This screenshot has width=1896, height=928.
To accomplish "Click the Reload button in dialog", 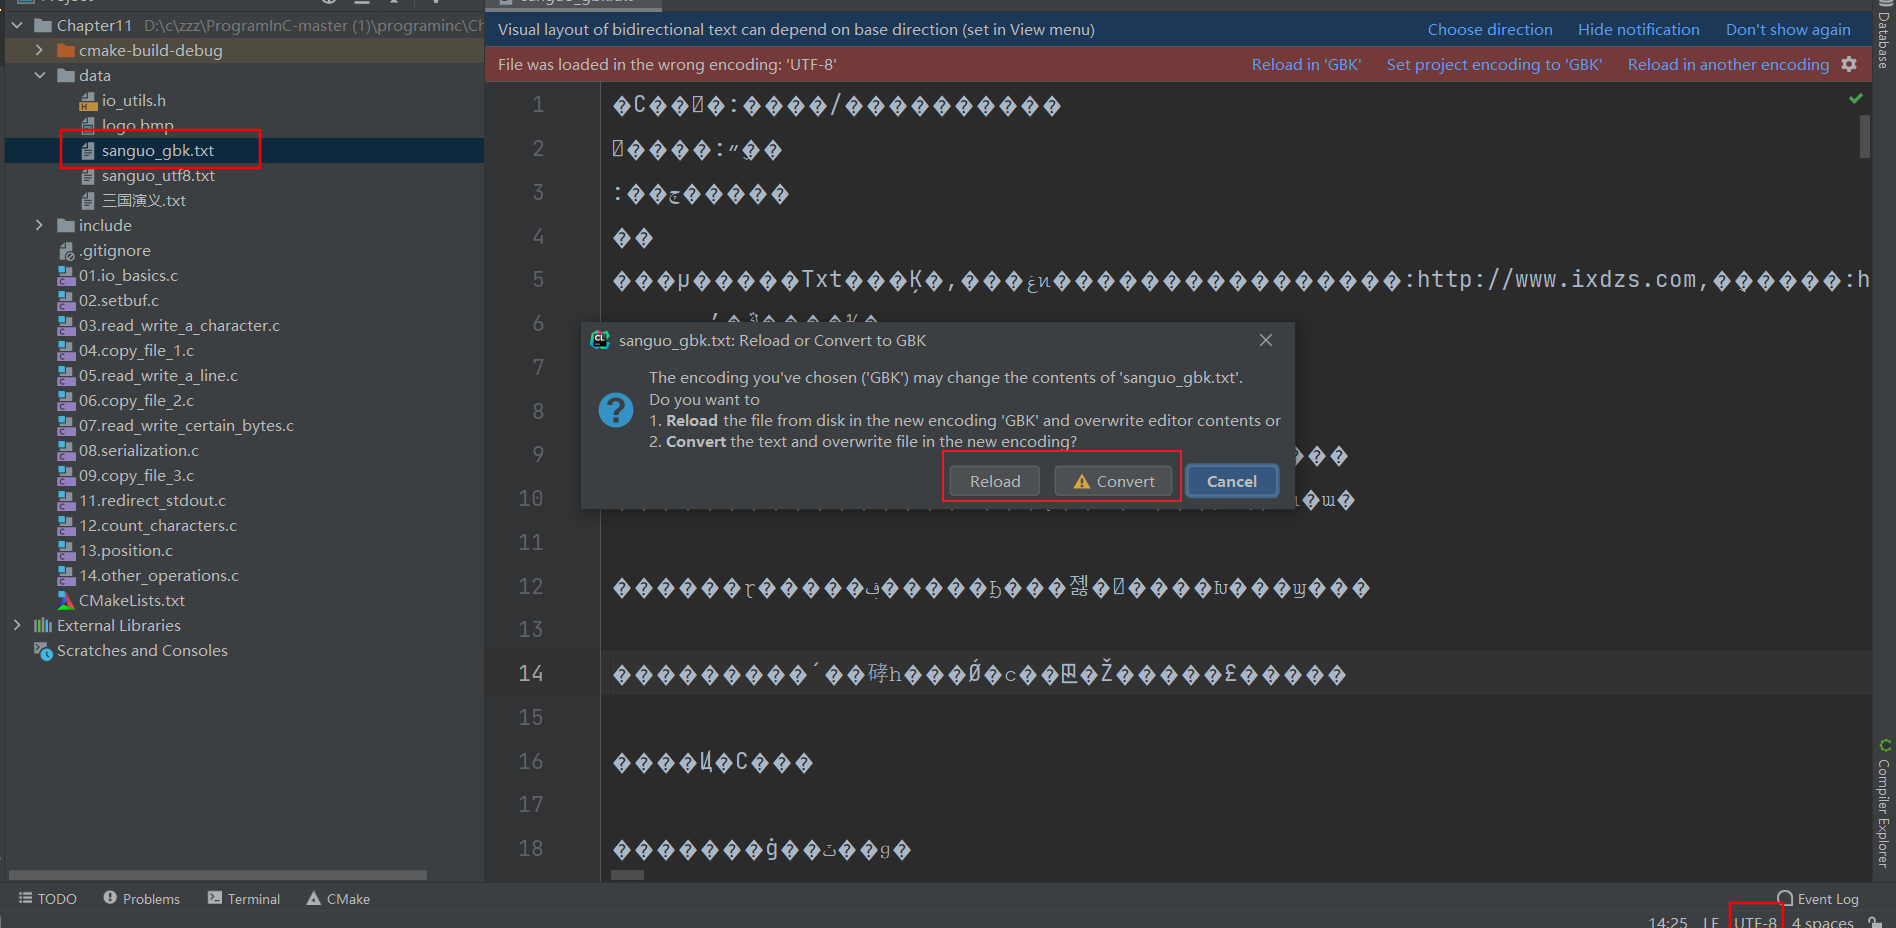I will (995, 481).
